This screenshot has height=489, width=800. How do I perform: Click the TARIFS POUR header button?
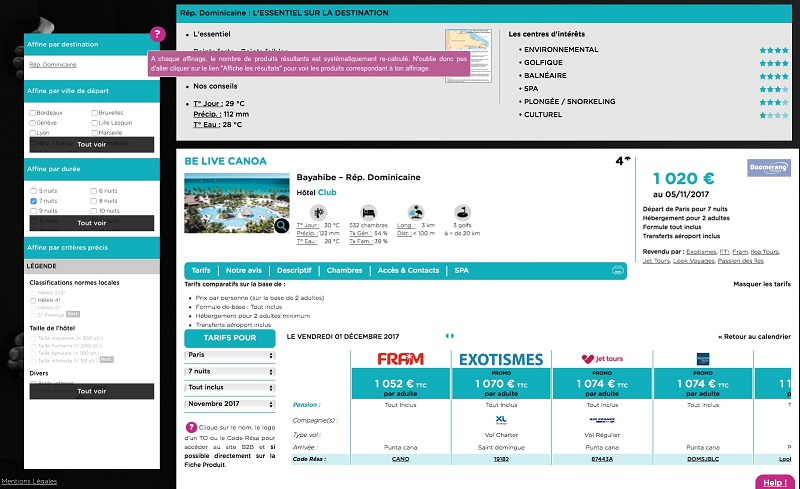click(230, 338)
